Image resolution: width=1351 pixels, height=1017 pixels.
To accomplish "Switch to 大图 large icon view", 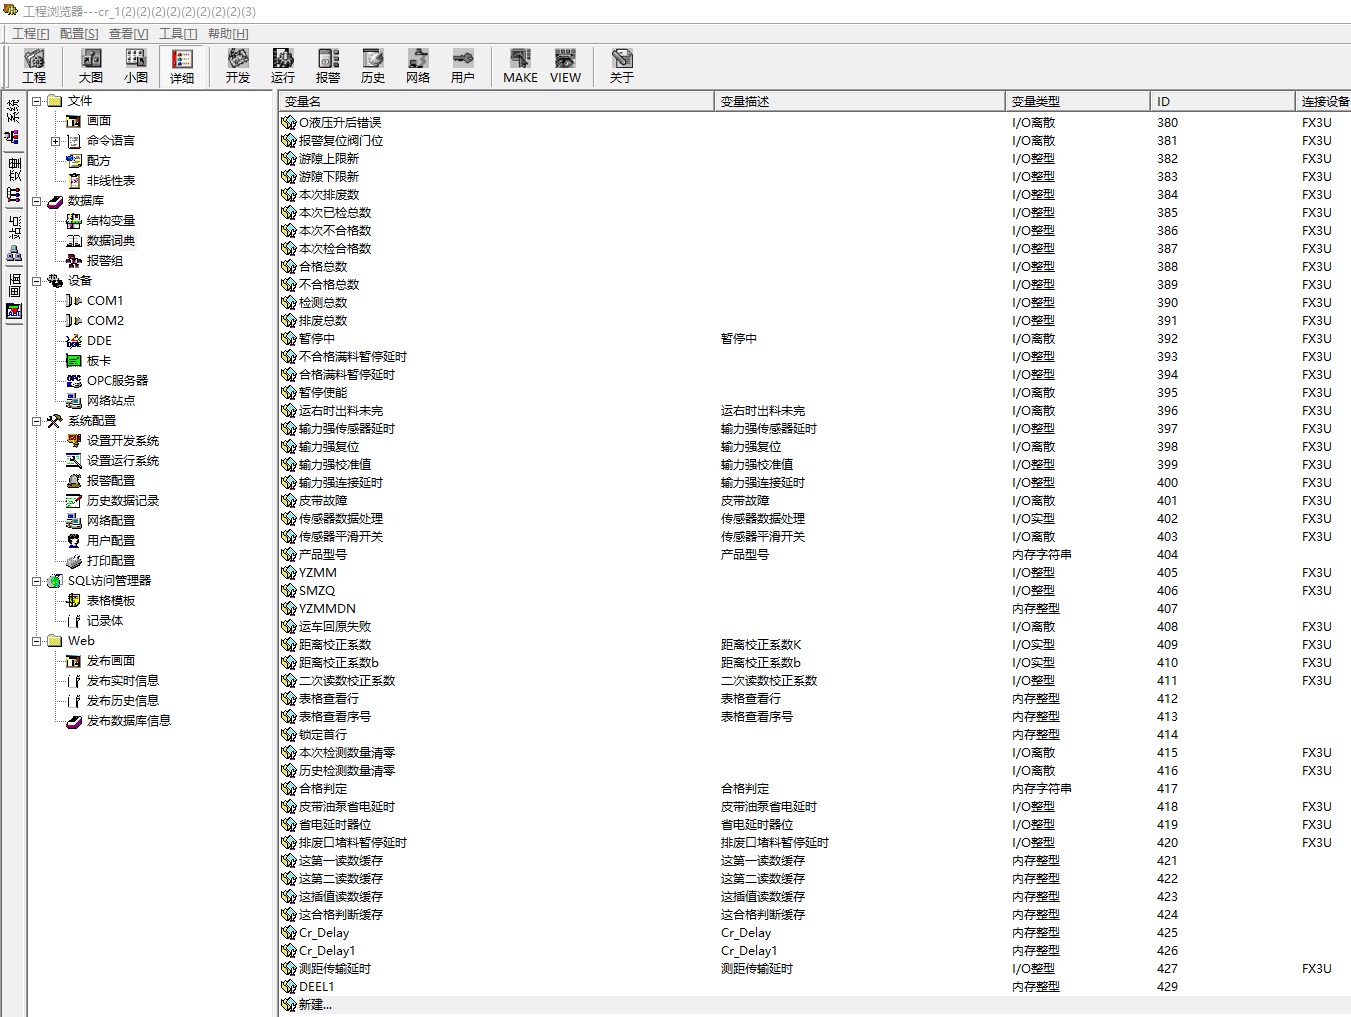I will click(x=91, y=66).
